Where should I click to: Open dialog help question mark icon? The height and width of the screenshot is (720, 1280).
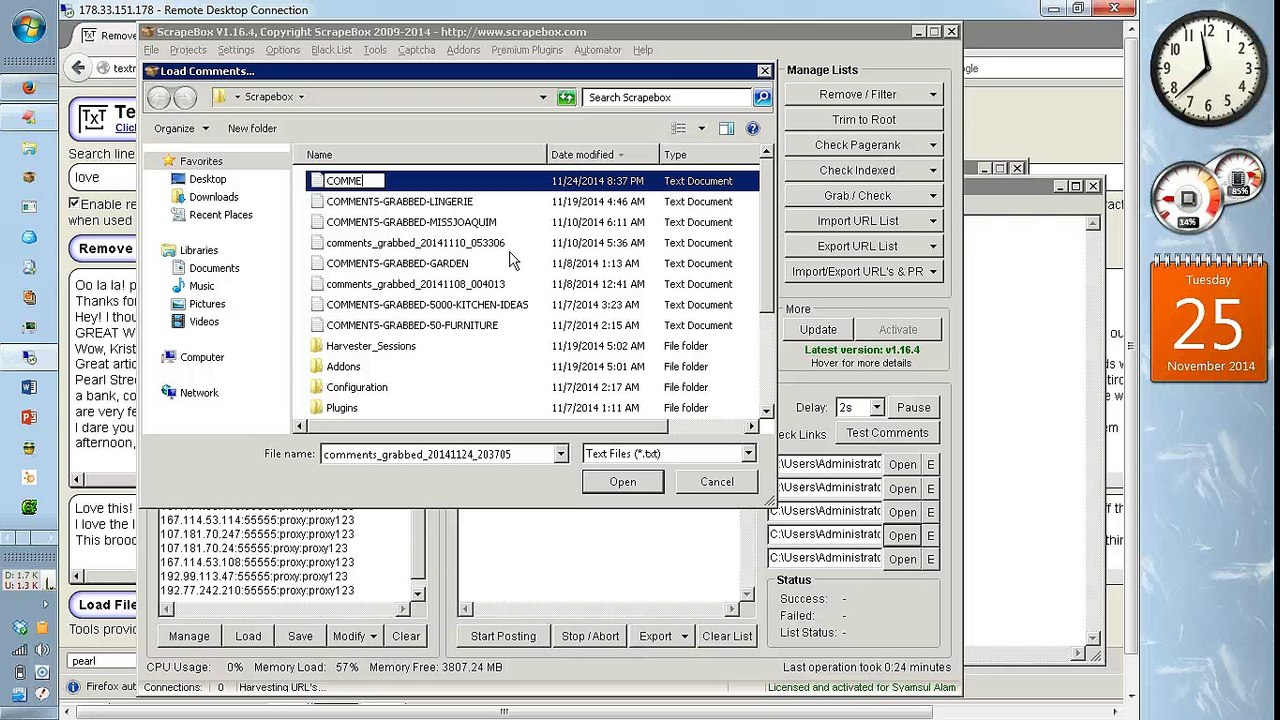tap(753, 128)
